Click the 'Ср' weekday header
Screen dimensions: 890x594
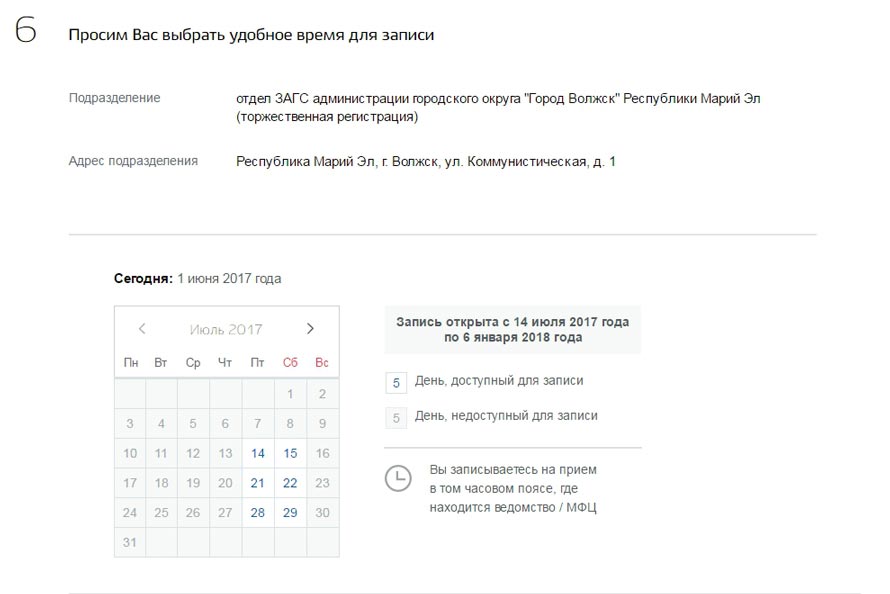(193, 363)
